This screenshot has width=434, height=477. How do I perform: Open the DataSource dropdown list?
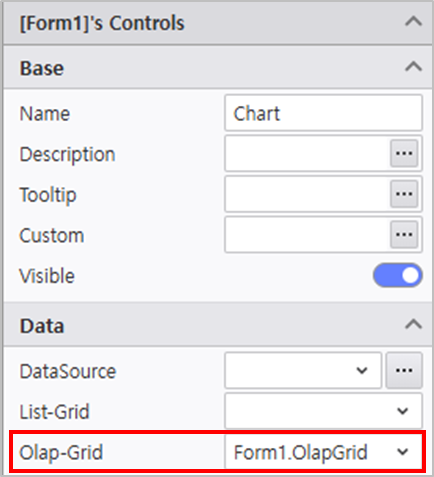click(303, 370)
